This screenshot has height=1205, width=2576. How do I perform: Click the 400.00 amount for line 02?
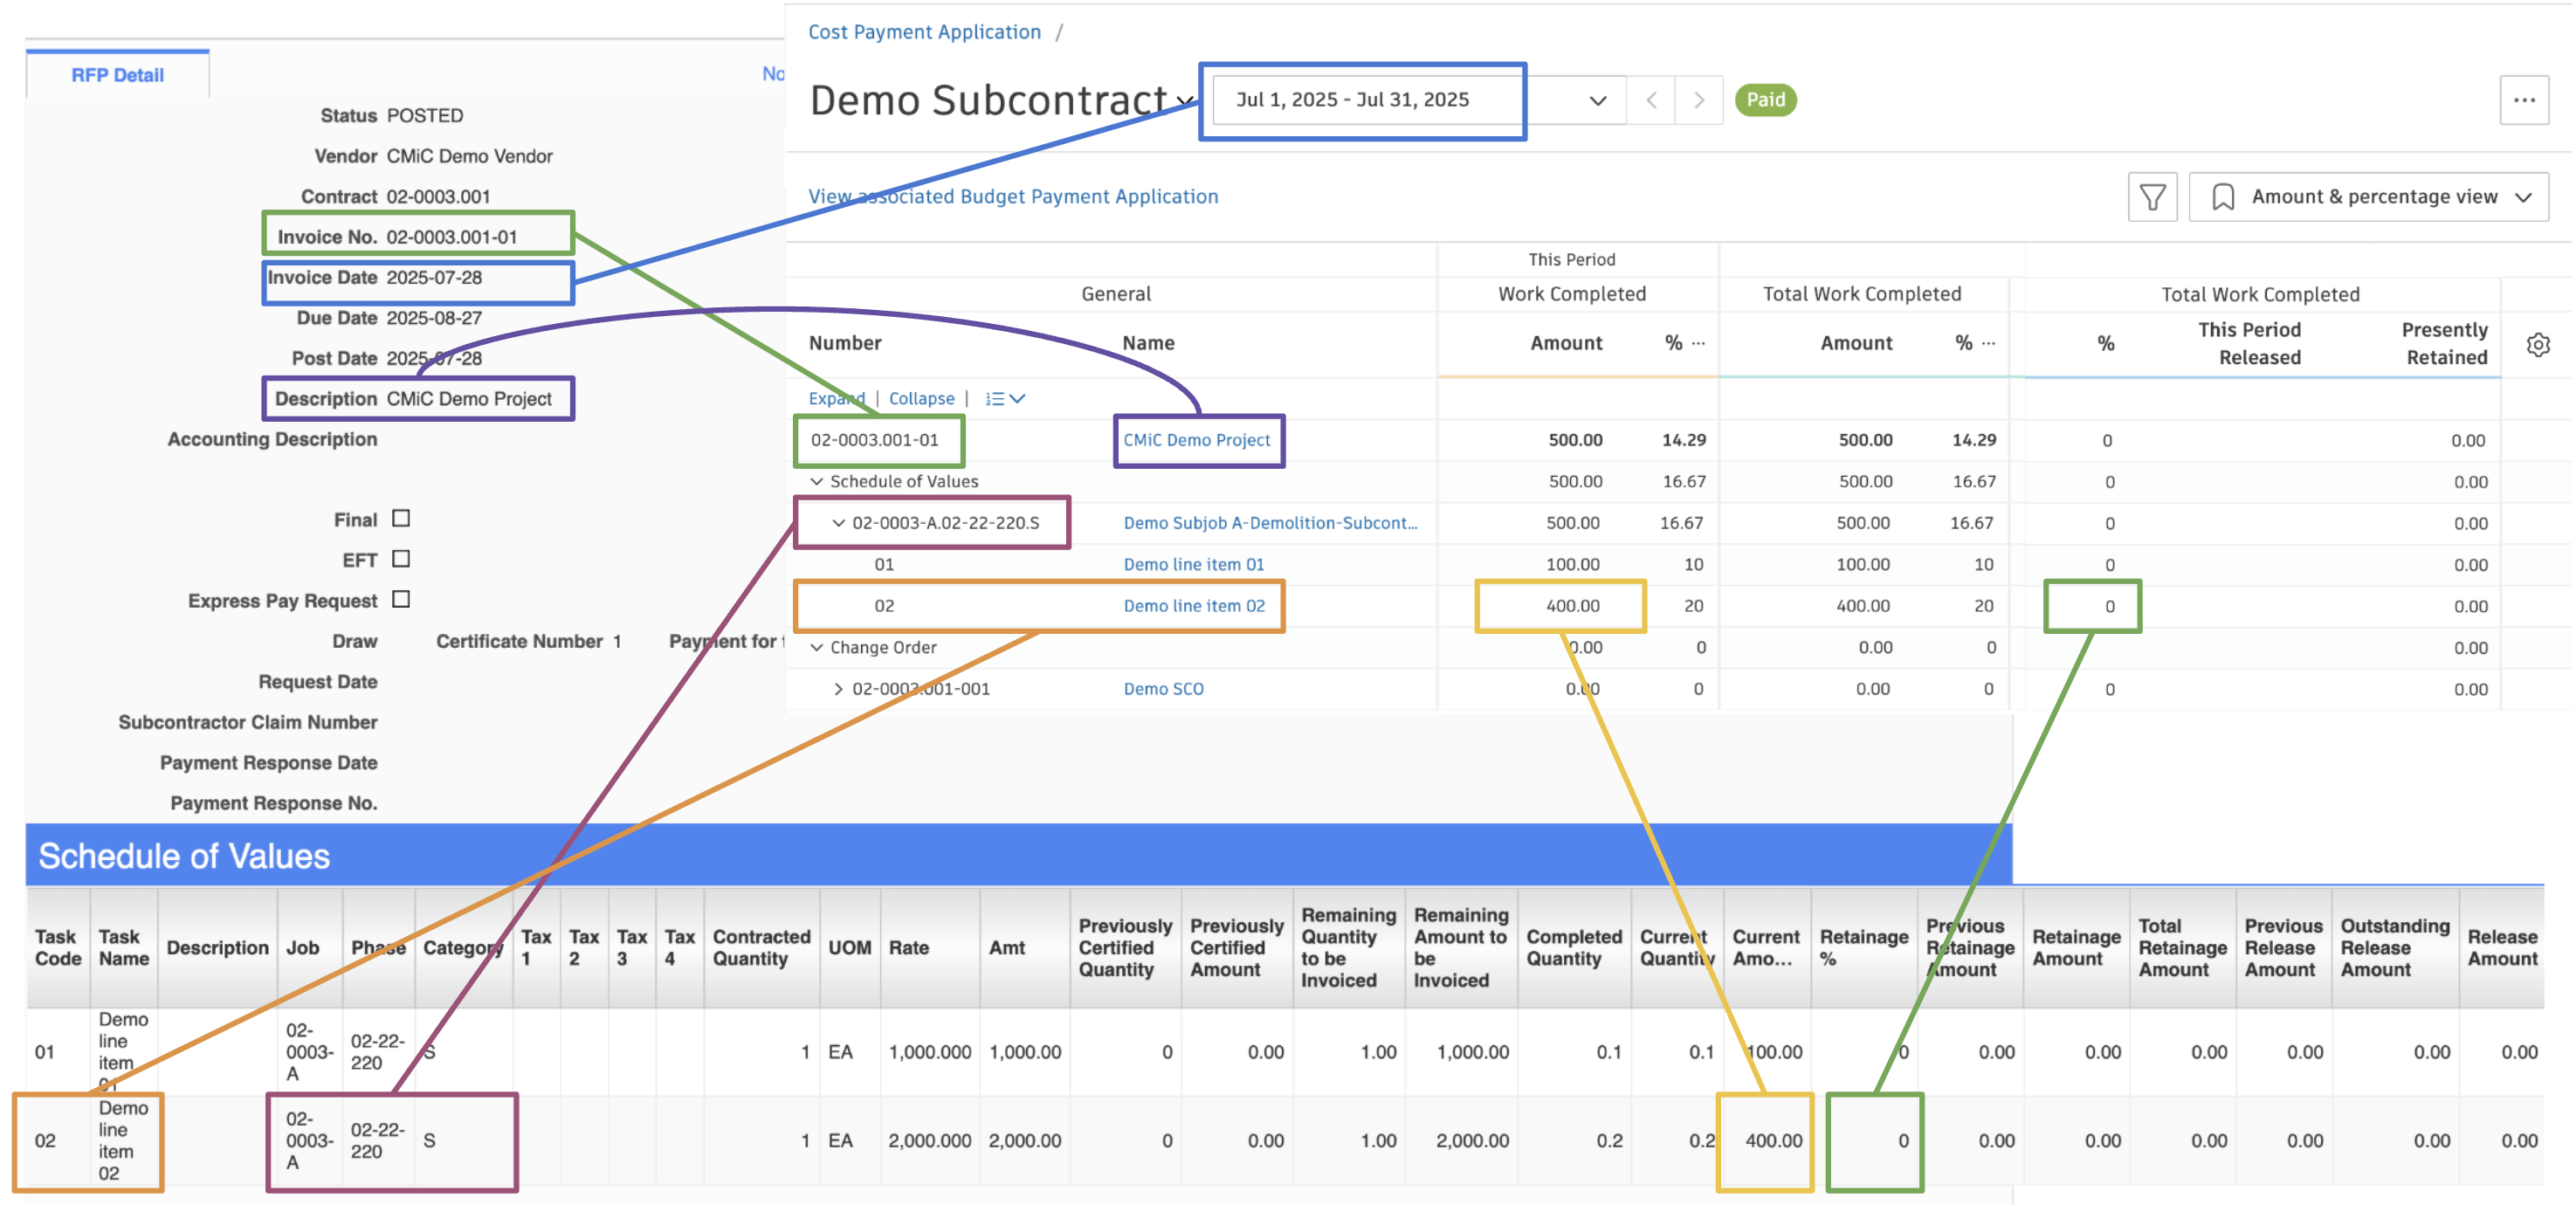(1572, 606)
